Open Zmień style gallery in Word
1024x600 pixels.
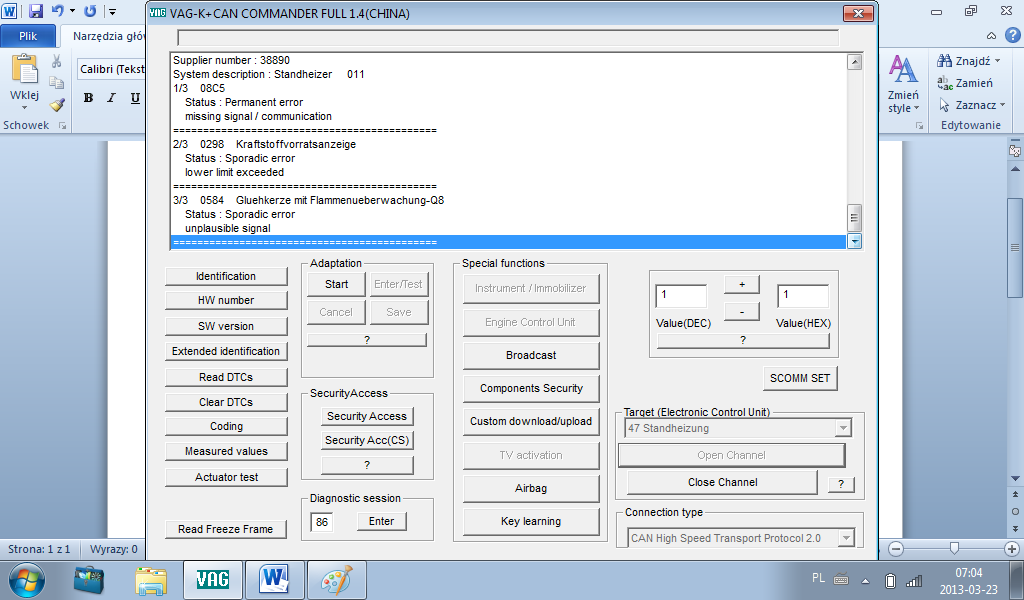(903, 84)
